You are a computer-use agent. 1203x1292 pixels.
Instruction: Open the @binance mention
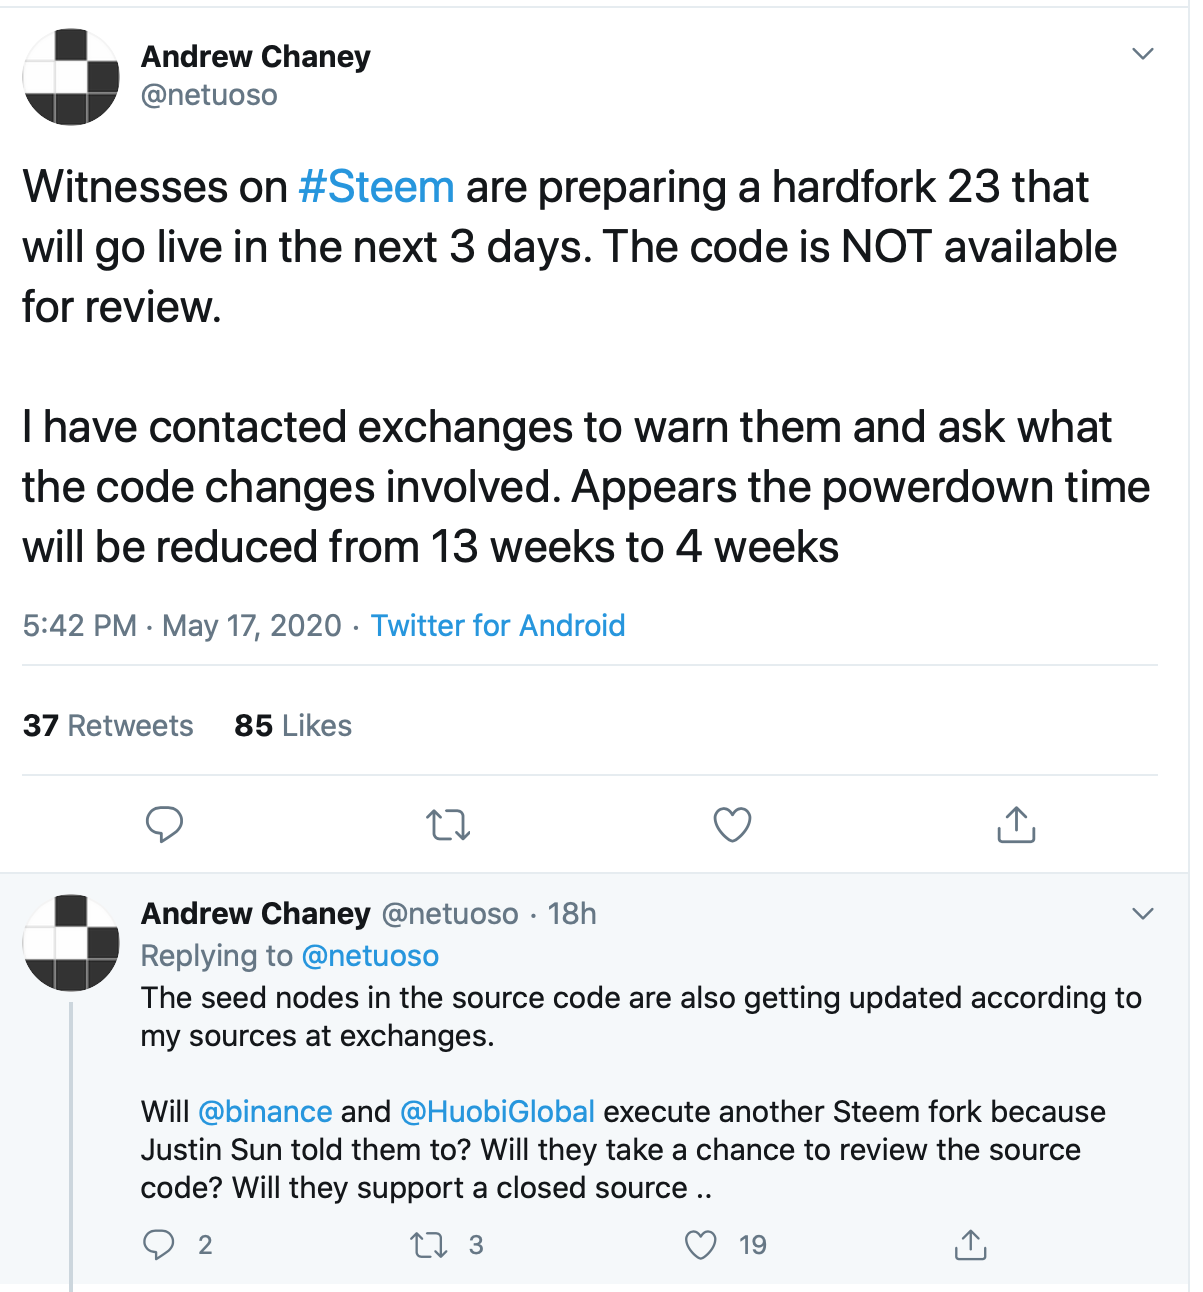(x=265, y=1112)
